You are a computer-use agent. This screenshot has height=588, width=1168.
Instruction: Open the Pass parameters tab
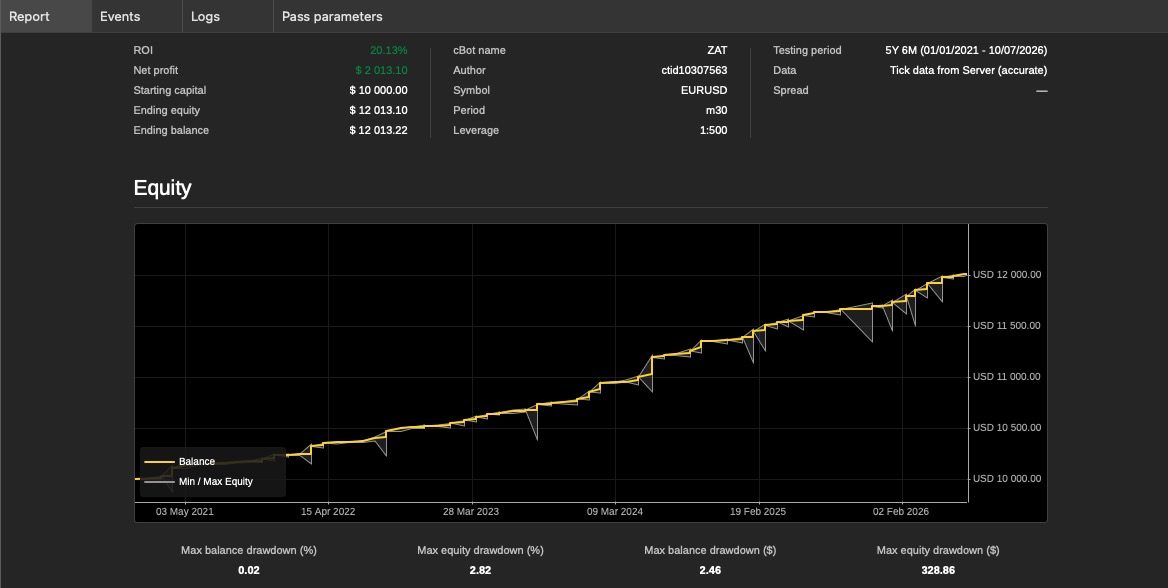click(x=332, y=16)
